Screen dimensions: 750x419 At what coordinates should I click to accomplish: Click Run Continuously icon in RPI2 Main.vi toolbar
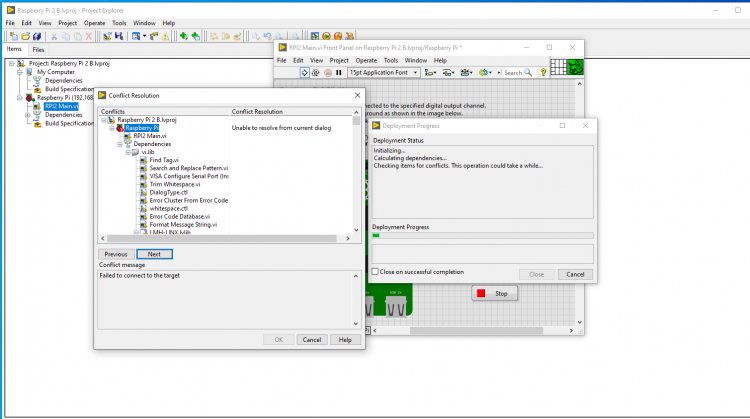click(316, 73)
